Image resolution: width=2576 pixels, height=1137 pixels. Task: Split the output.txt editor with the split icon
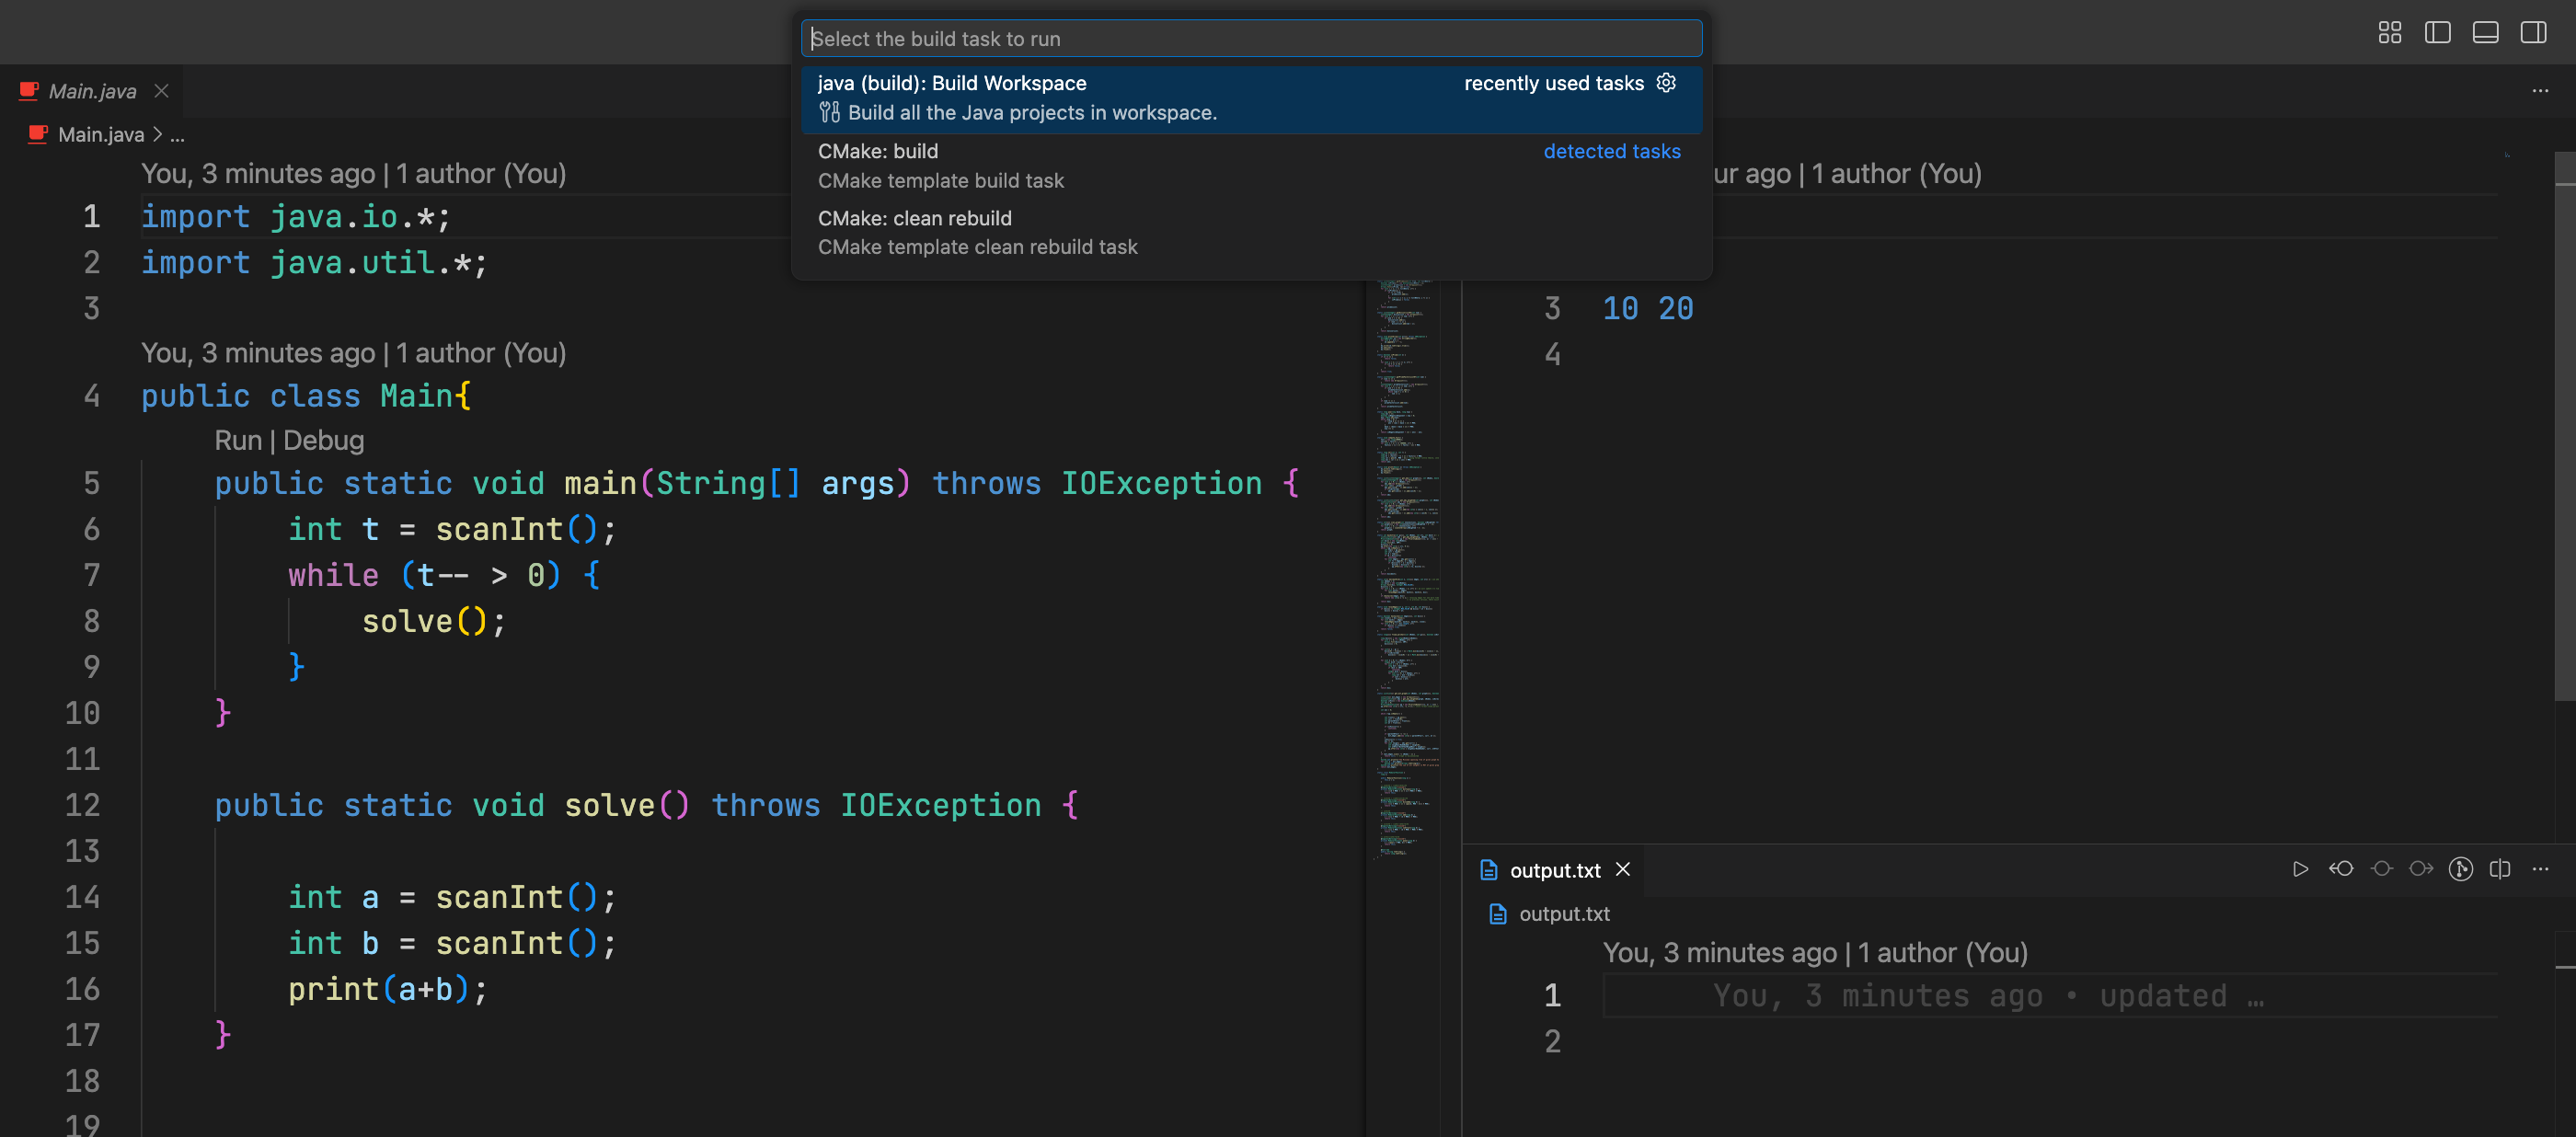click(x=2500, y=869)
